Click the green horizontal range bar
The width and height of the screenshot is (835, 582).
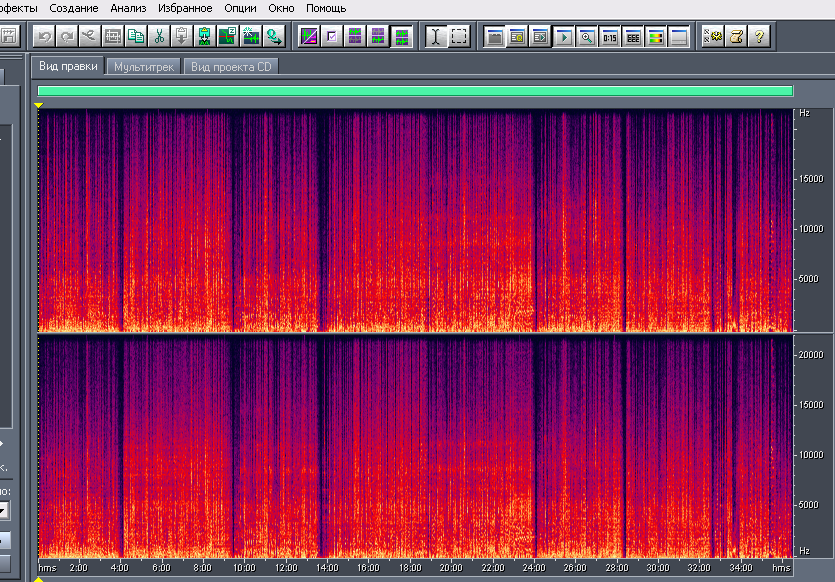(x=415, y=91)
